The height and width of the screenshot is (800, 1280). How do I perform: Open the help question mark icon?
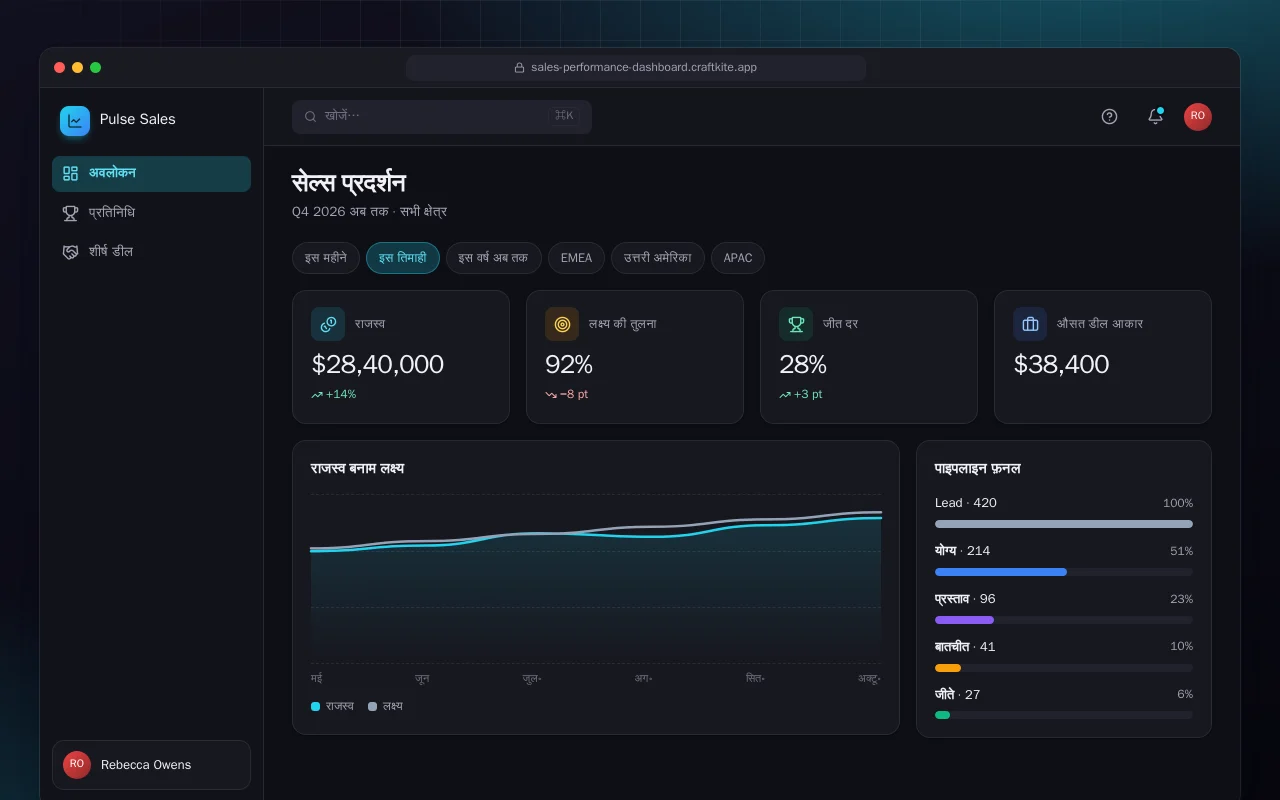click(1109, 116)
